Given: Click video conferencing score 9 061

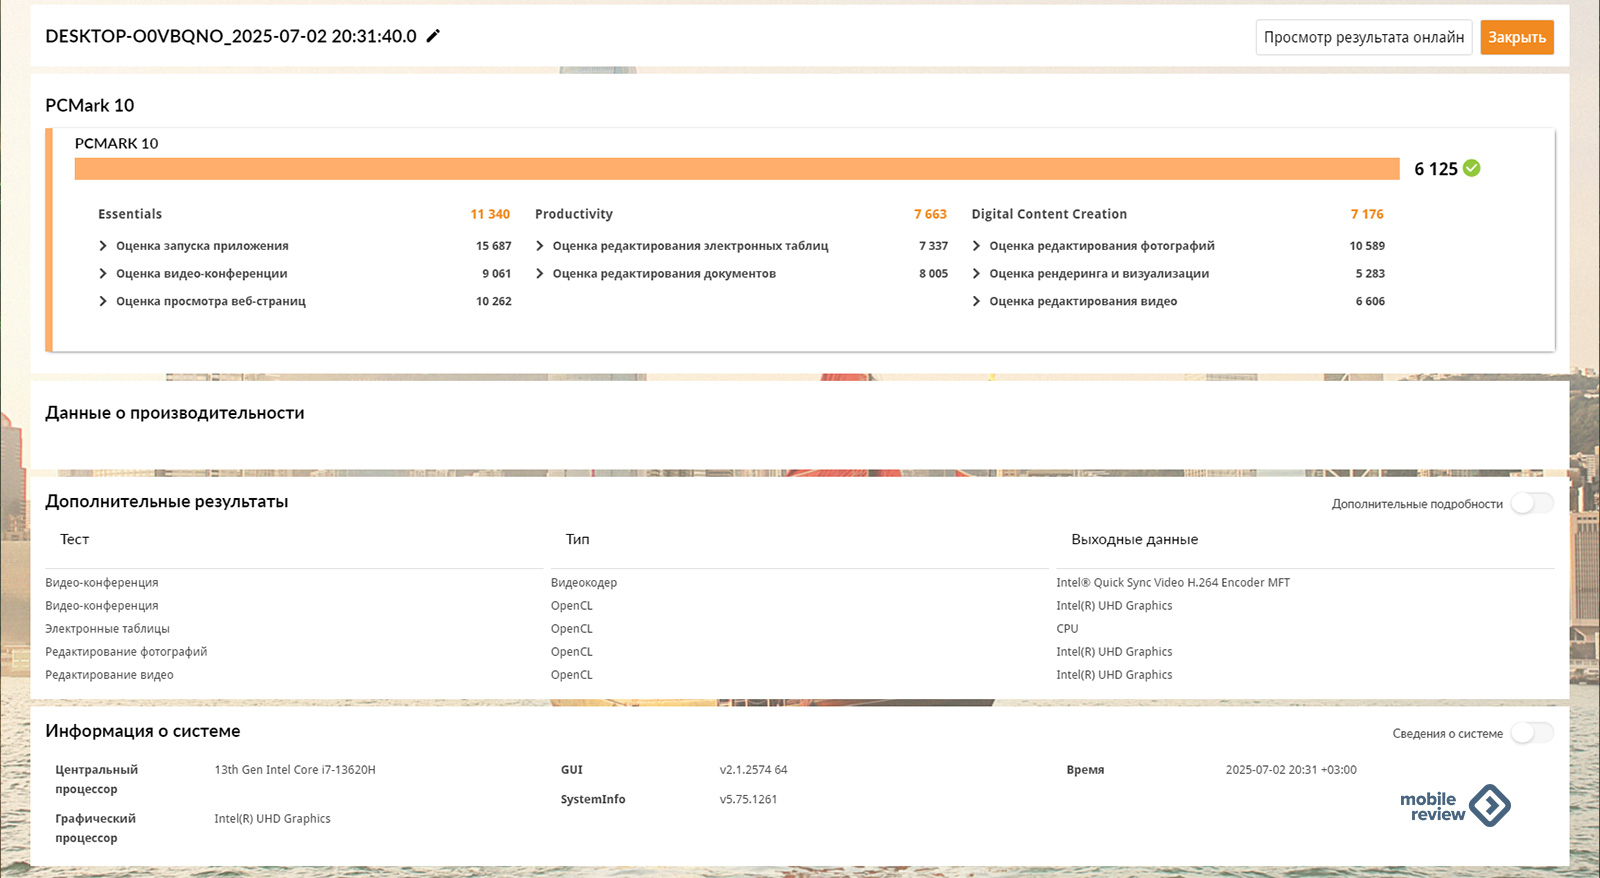Looking at the screenshot, I should coord(496,273).
